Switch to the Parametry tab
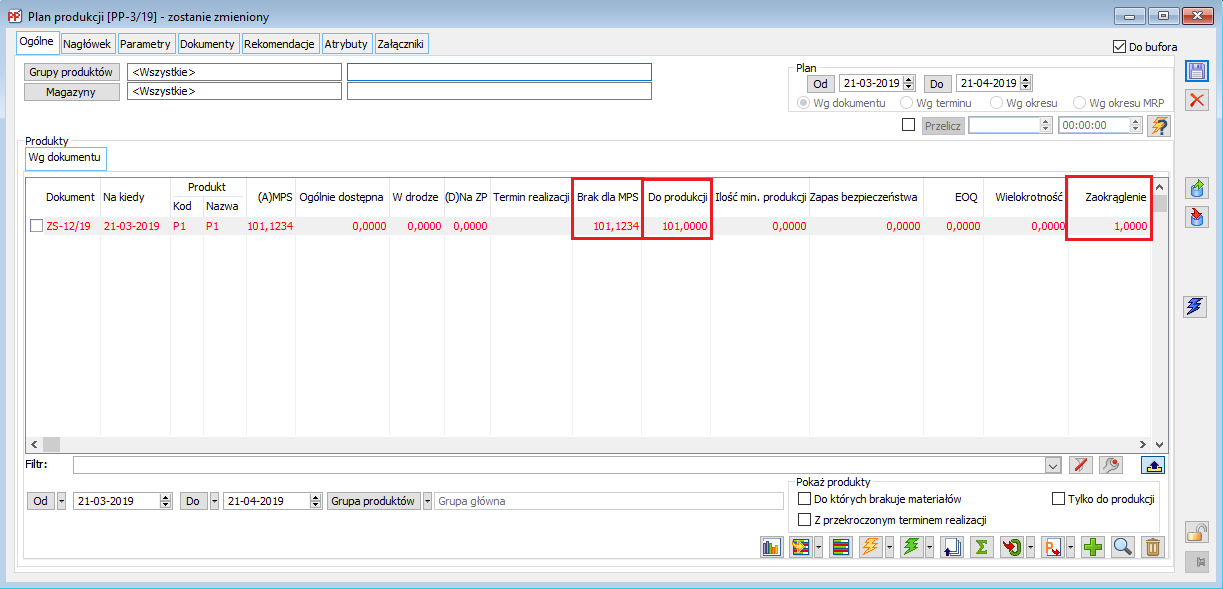Image resolution: width=1223 pixels, height=589 pixels. click(x=146, y=44)
